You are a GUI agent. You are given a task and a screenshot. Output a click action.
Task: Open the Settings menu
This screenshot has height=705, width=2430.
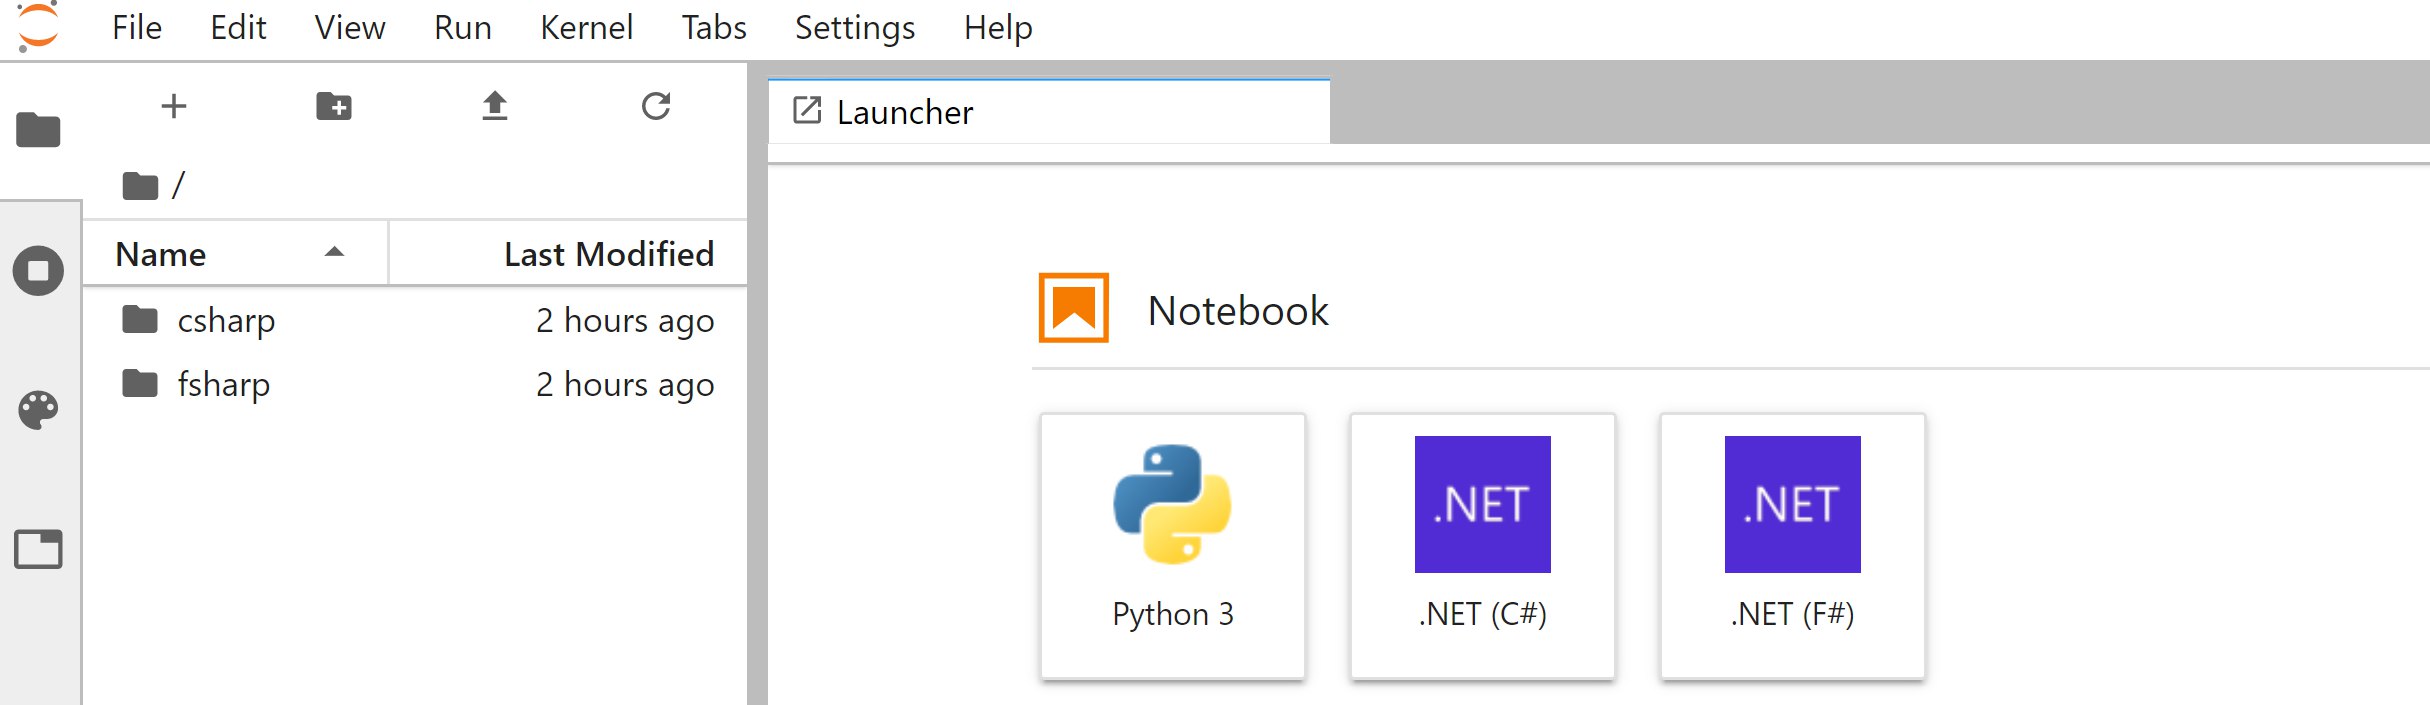855,28
